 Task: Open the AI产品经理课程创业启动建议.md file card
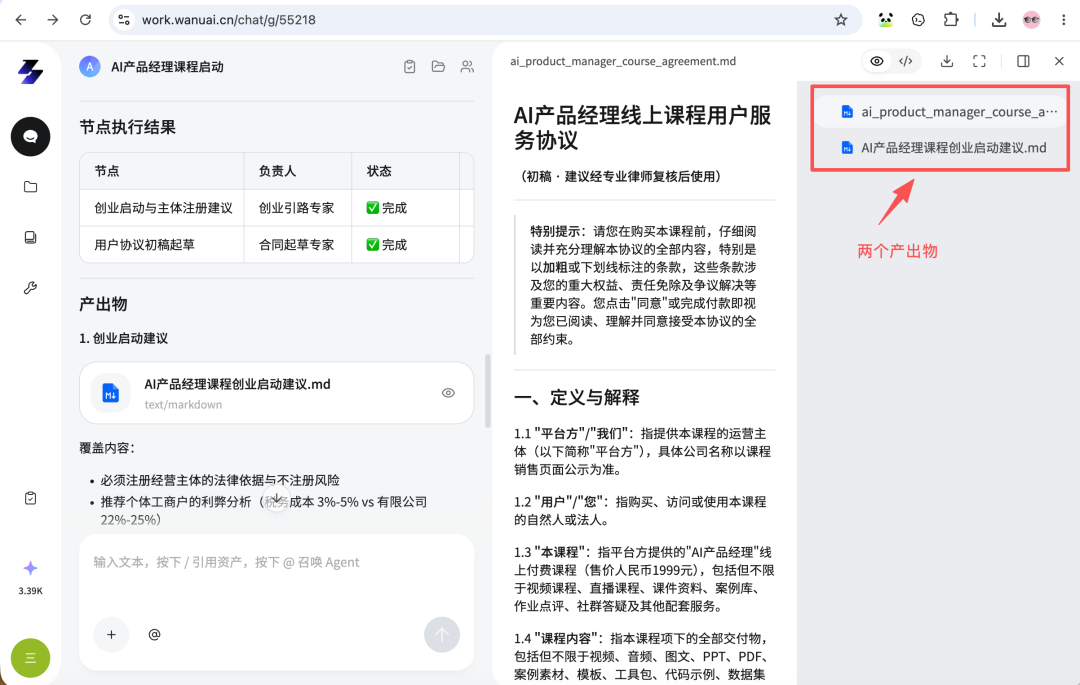tap(276, 393)
